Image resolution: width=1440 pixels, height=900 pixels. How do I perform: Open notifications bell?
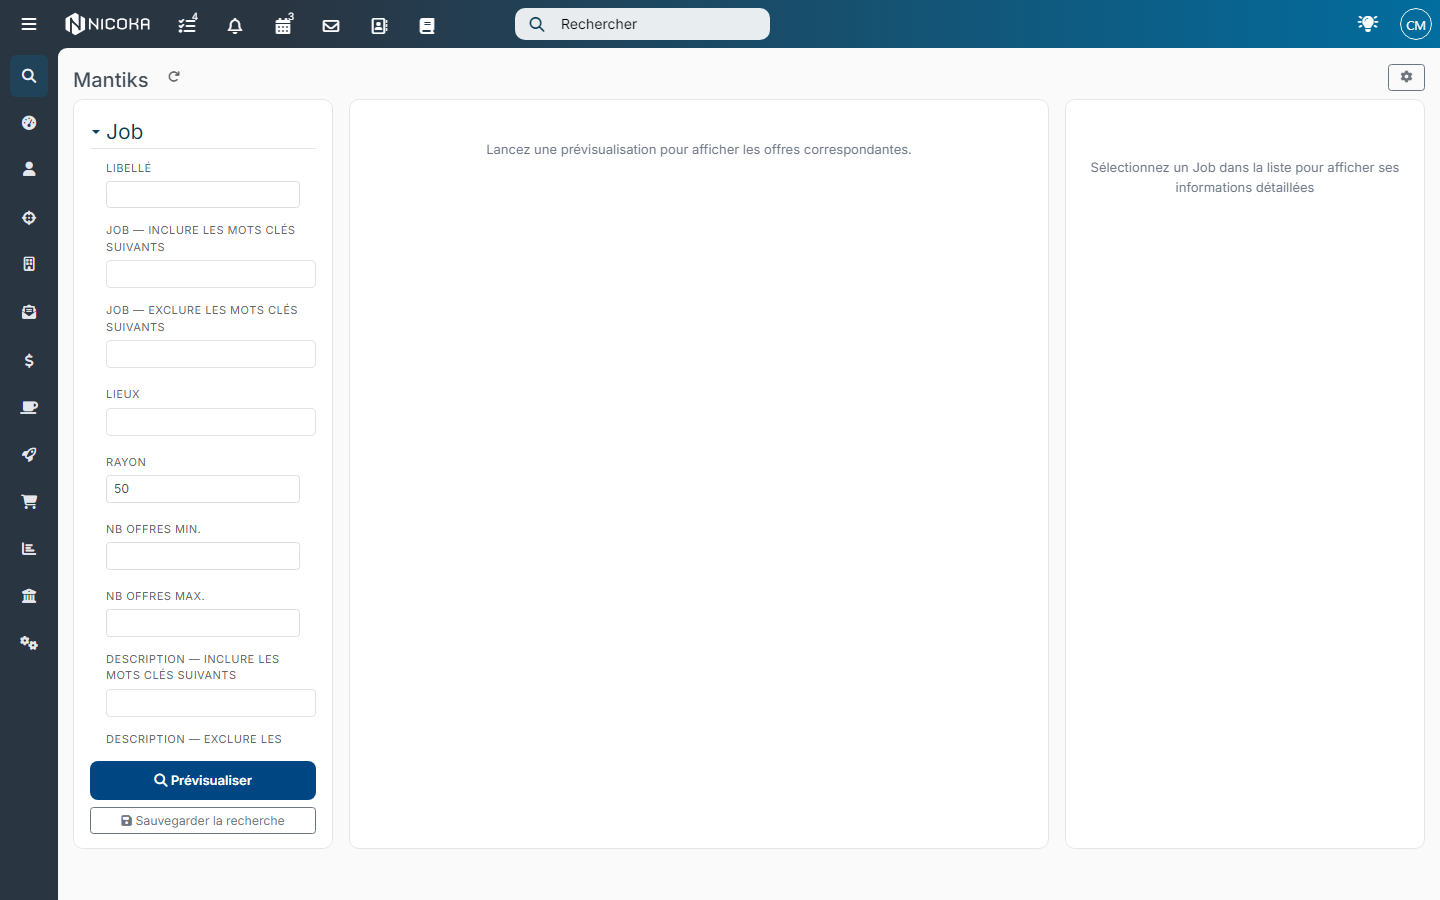[x=235, y=25]
